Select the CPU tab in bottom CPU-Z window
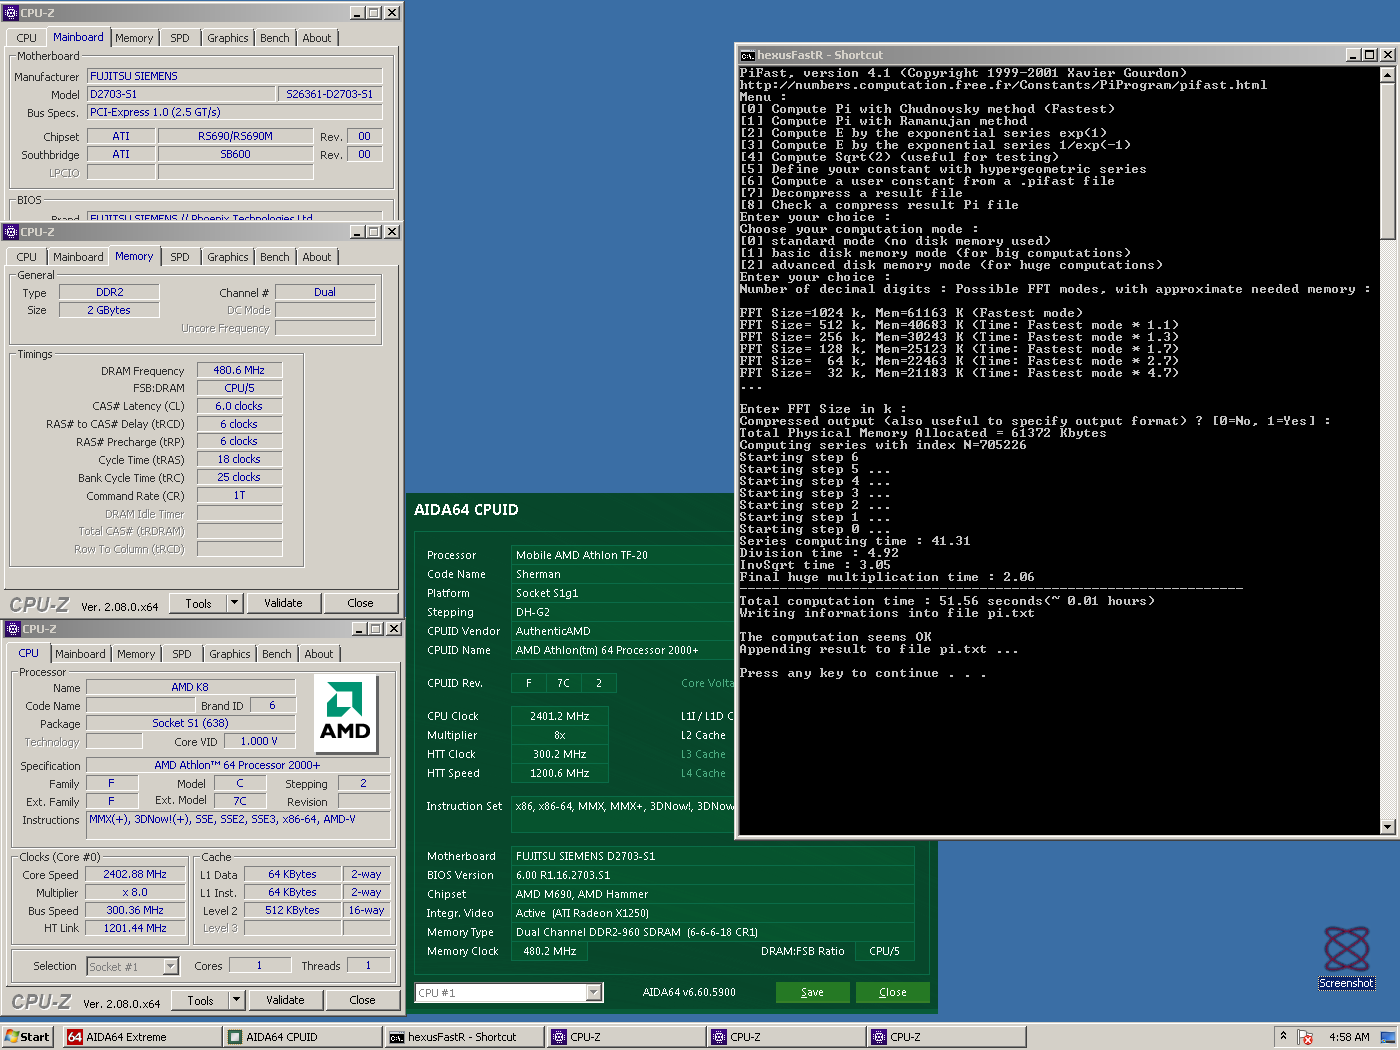Image resolution: width=1400 pixels, height=1050 pixels. [29, 653]
